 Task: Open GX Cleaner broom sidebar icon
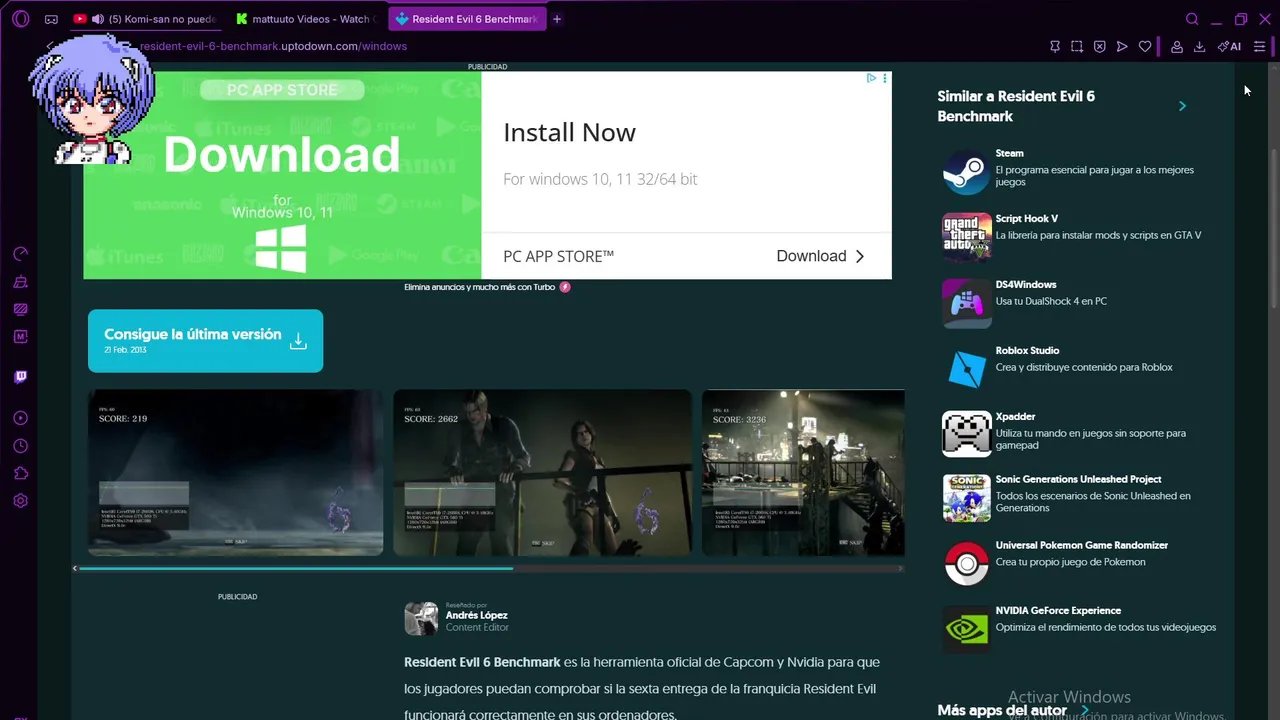20,282
